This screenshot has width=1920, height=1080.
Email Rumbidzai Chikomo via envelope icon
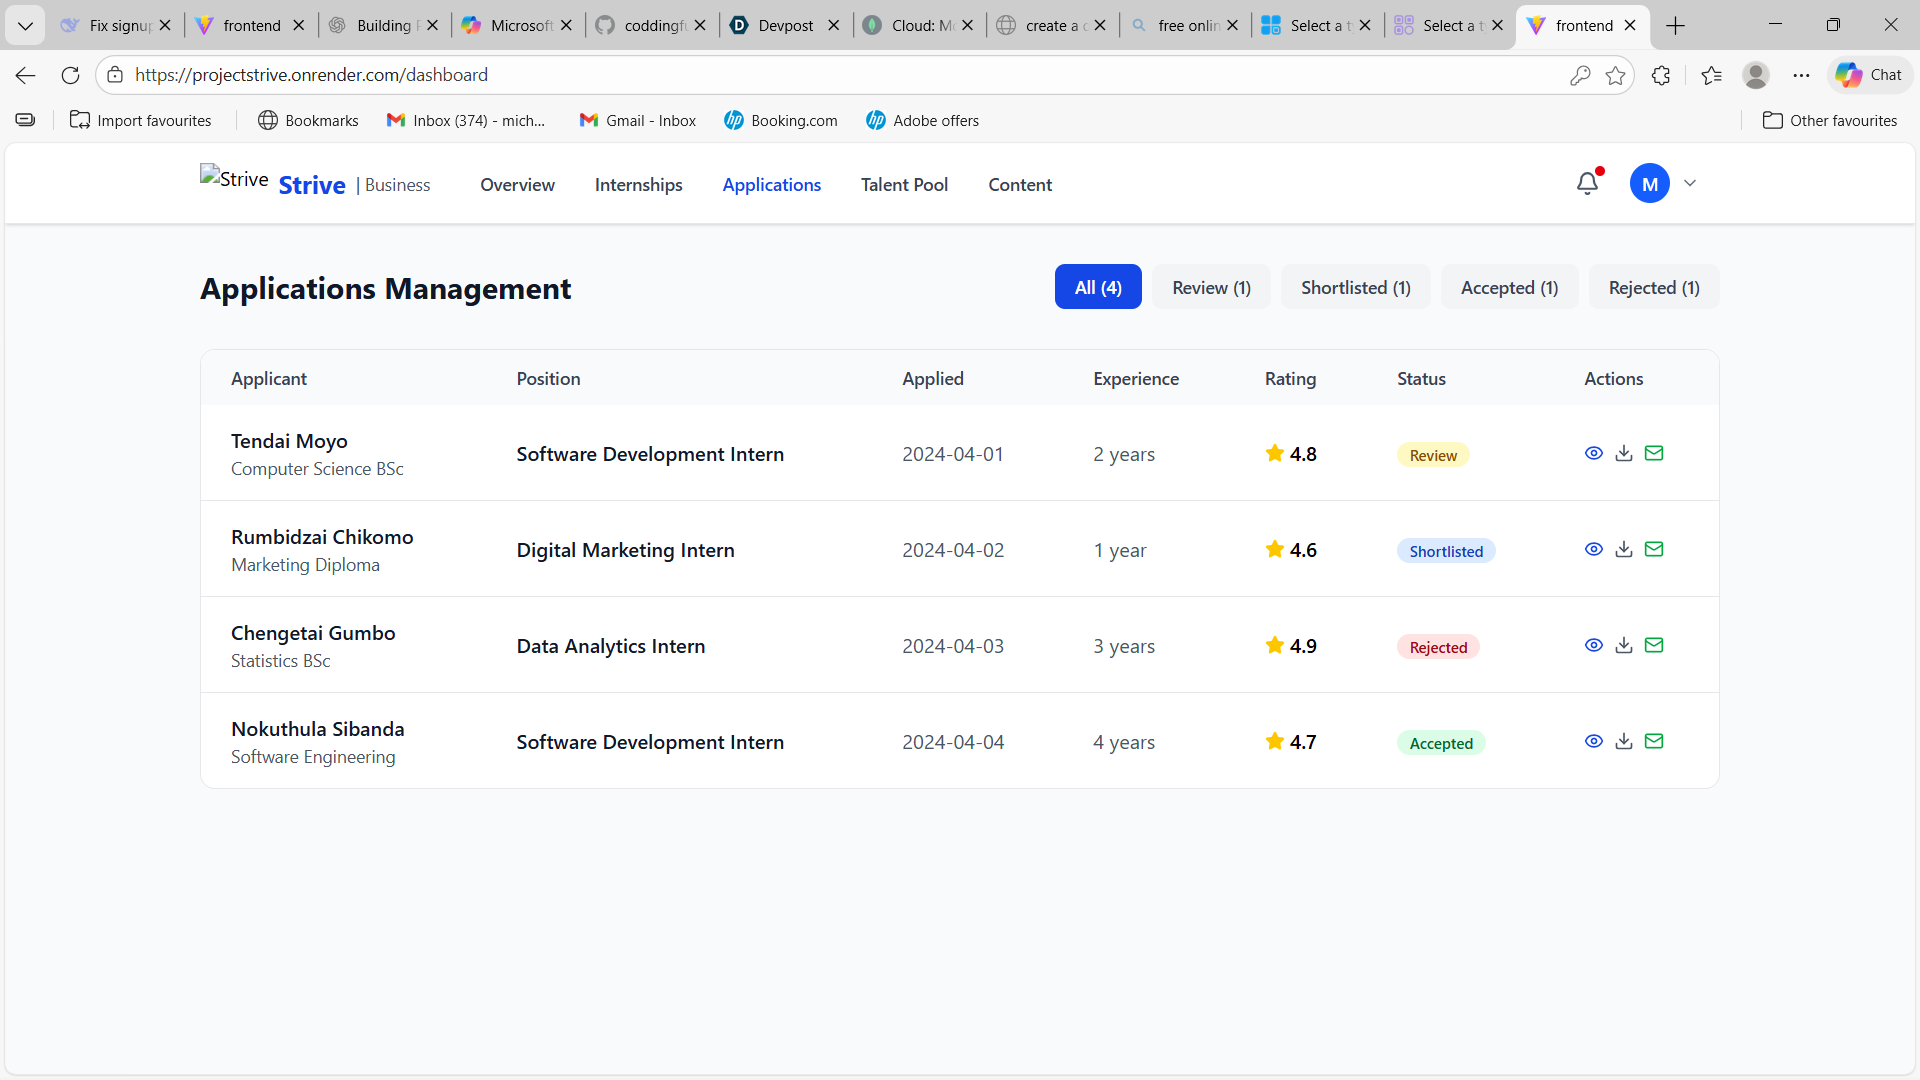click(x=1654, y=549)
